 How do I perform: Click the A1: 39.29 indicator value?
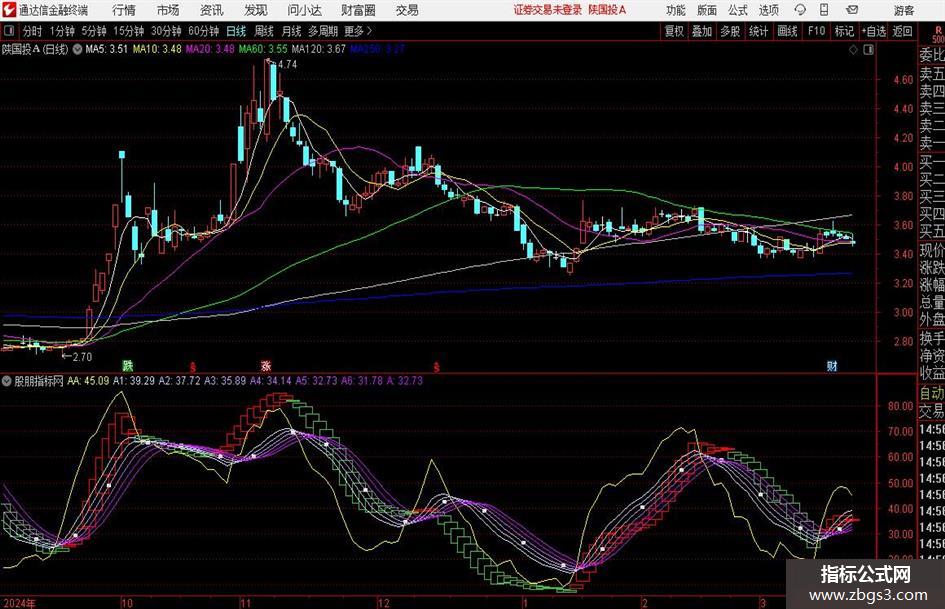134,381
